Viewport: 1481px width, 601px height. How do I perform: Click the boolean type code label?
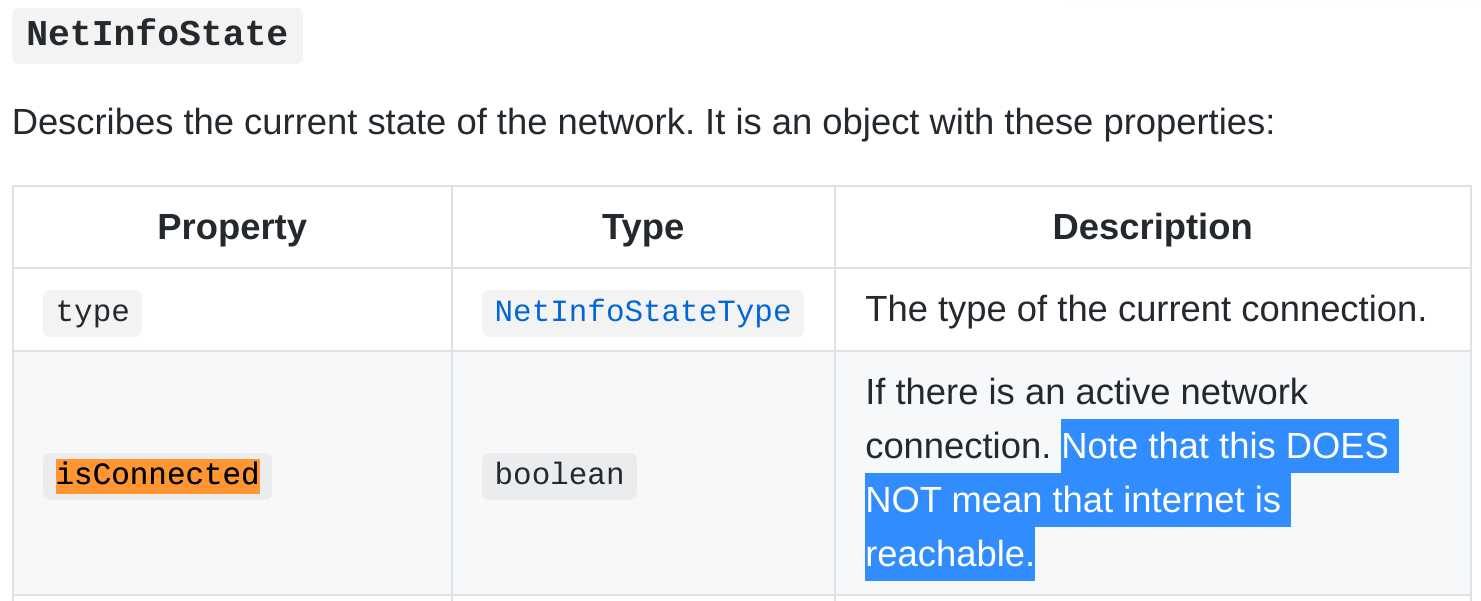pos(559,475)
